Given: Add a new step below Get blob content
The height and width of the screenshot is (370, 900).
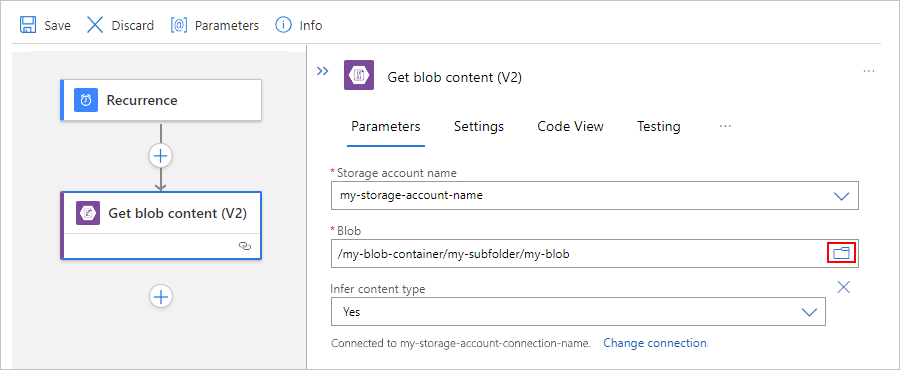Looking at the screenshot, I should click(x=161, y=297).
